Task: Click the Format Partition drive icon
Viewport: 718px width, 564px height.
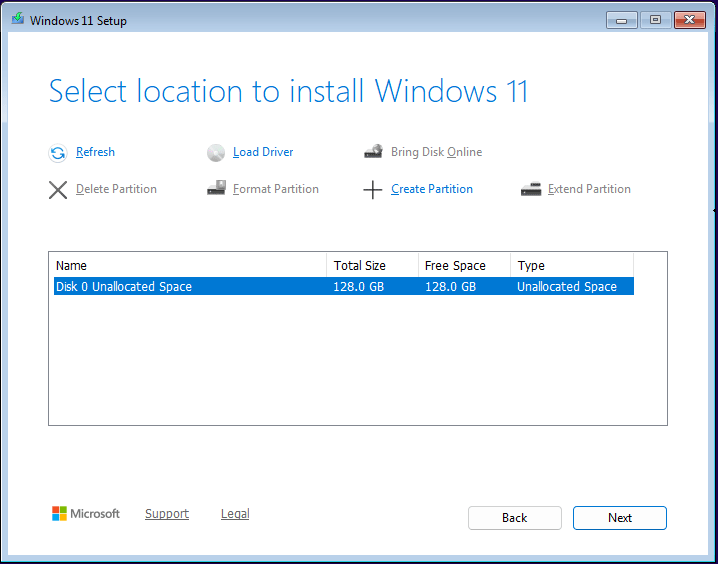Action: point(216,188)
